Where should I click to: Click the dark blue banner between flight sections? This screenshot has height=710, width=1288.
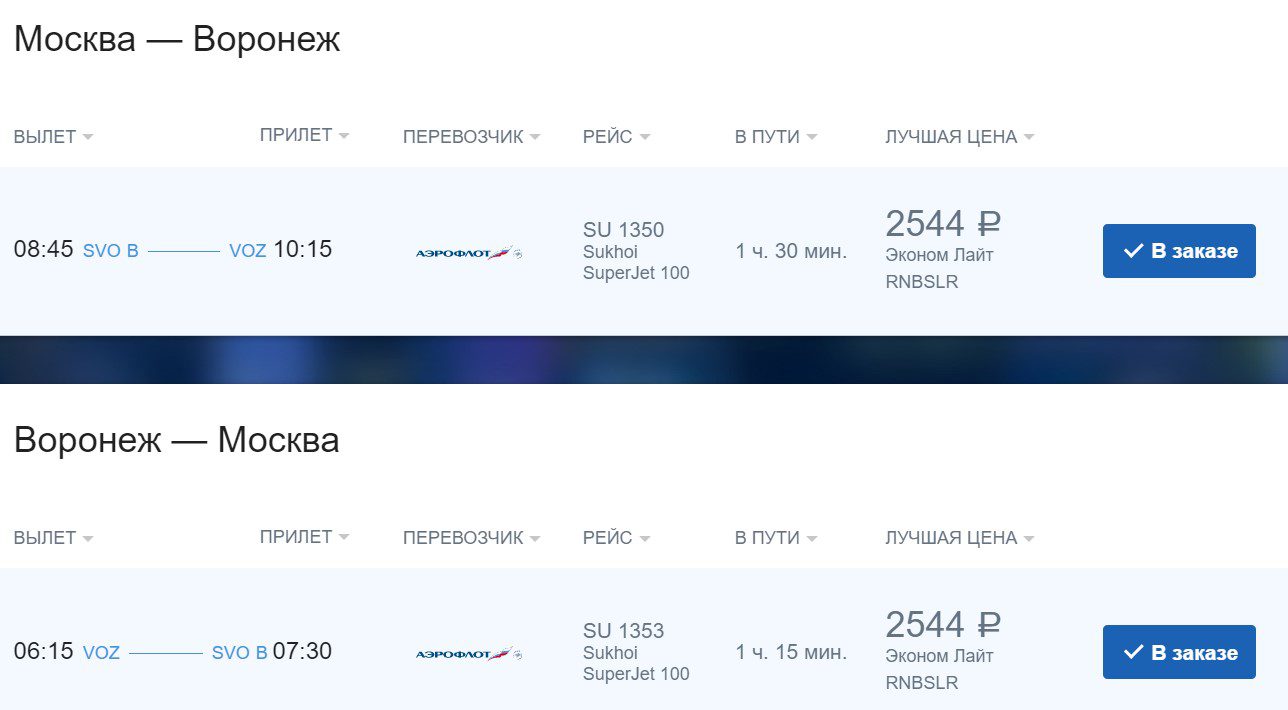click(x=644, y=360)
